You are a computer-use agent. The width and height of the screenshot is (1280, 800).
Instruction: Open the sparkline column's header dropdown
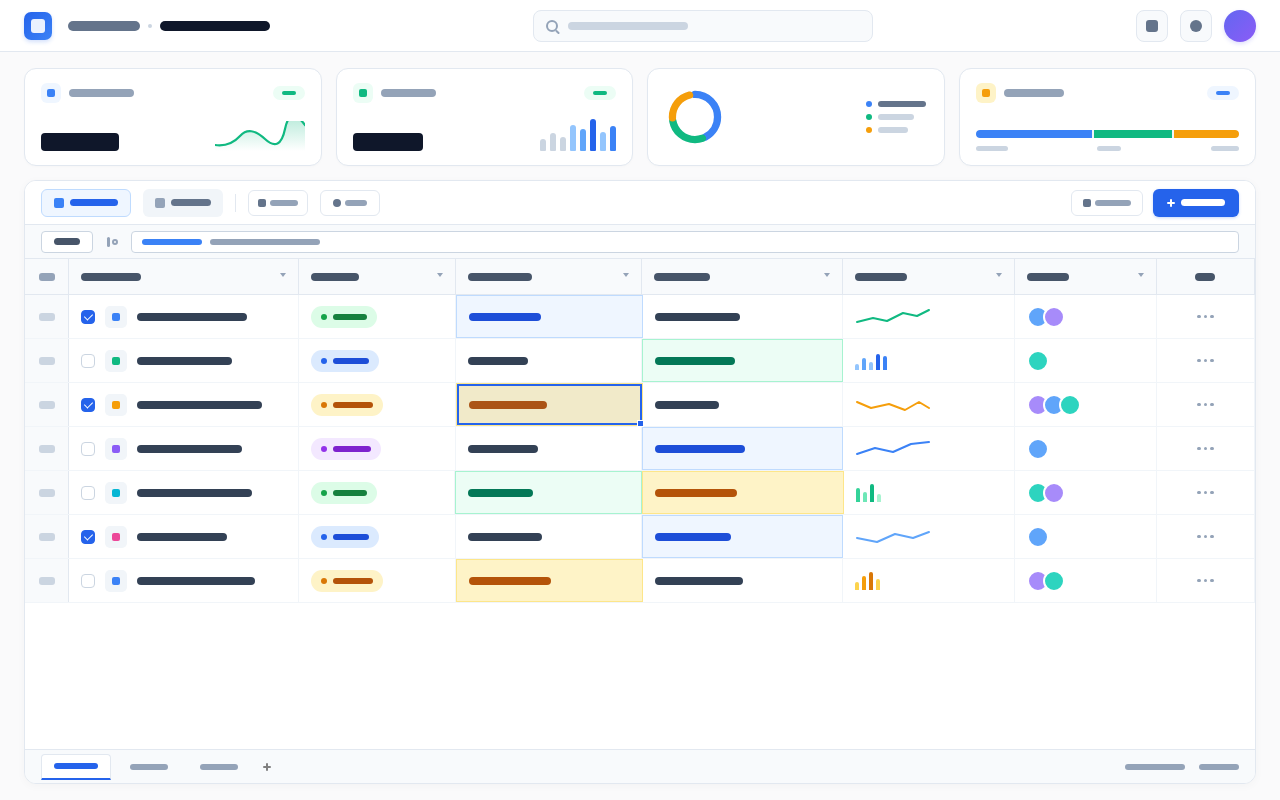(999, 275)
